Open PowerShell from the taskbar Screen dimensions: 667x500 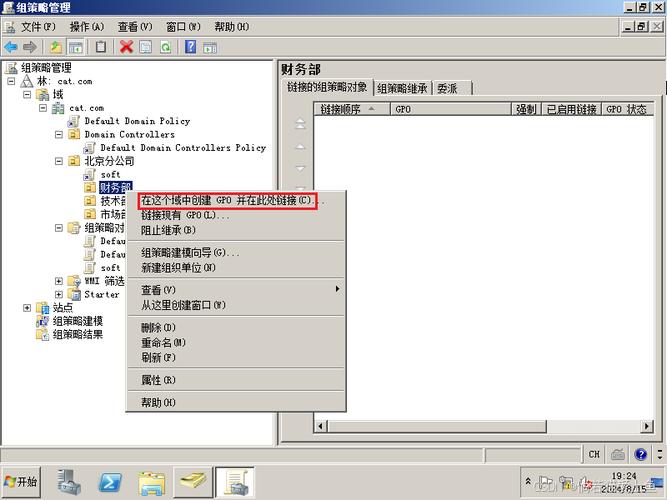(110, 482)
